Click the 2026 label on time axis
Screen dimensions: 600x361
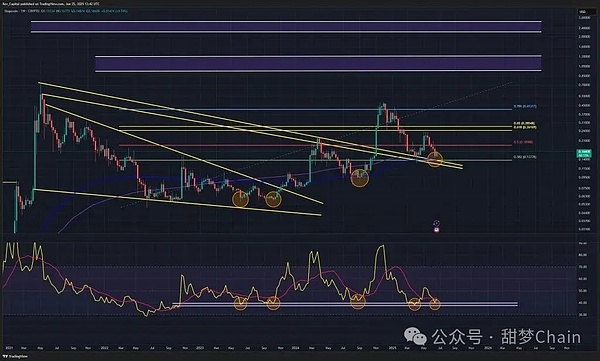point(488,348)
